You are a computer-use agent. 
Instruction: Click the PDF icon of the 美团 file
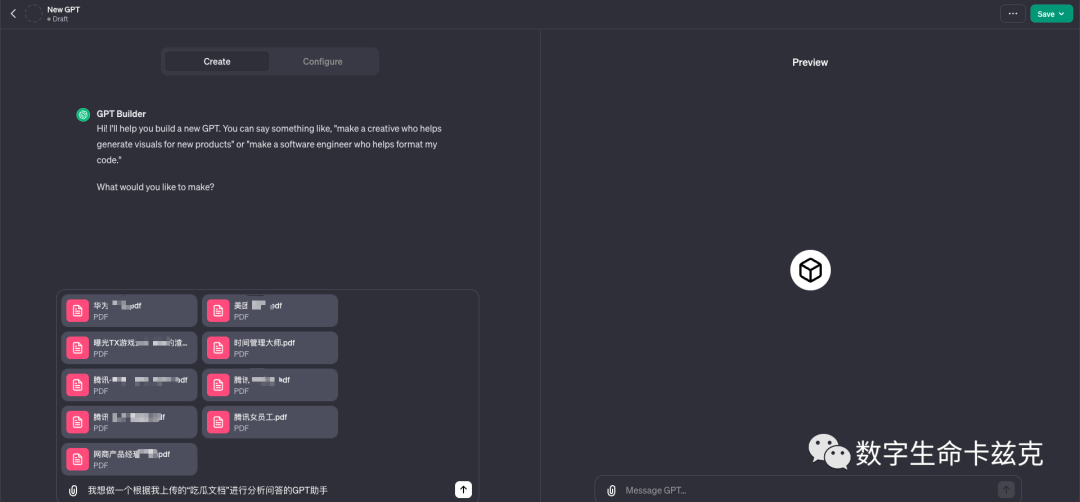[x=218, y=311]
